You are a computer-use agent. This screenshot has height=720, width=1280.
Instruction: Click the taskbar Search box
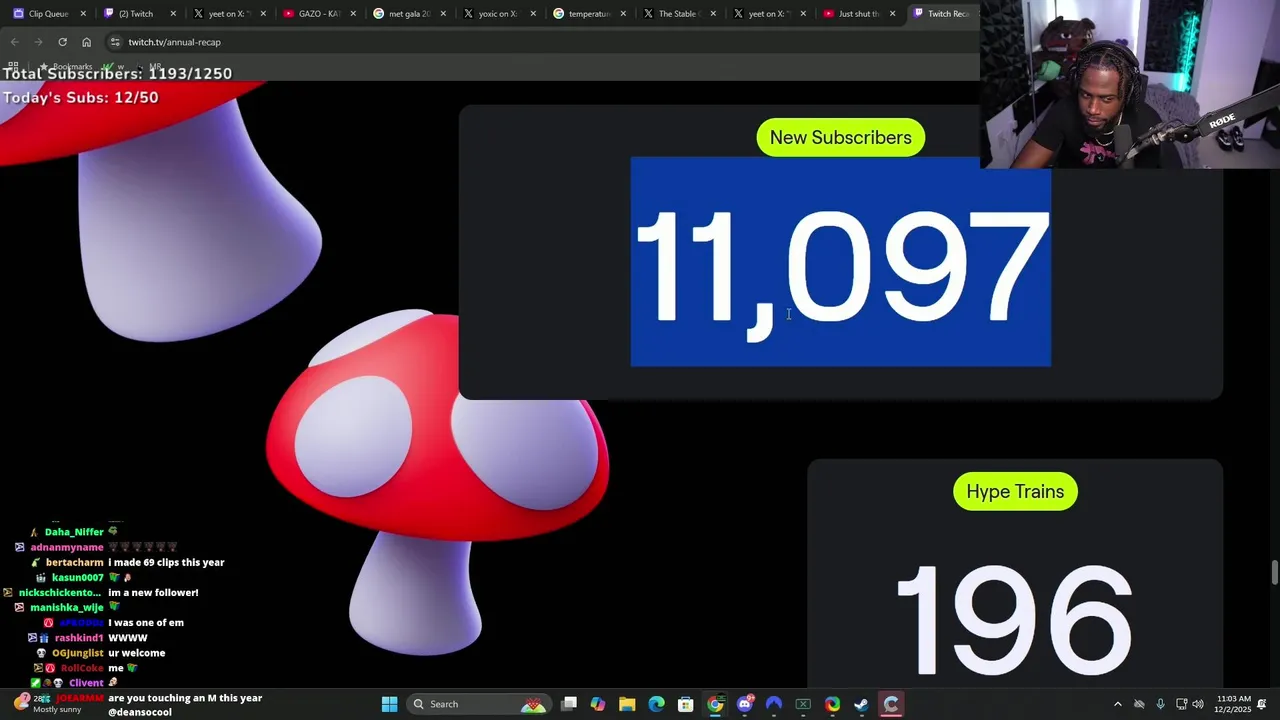[x=478, y=704]
